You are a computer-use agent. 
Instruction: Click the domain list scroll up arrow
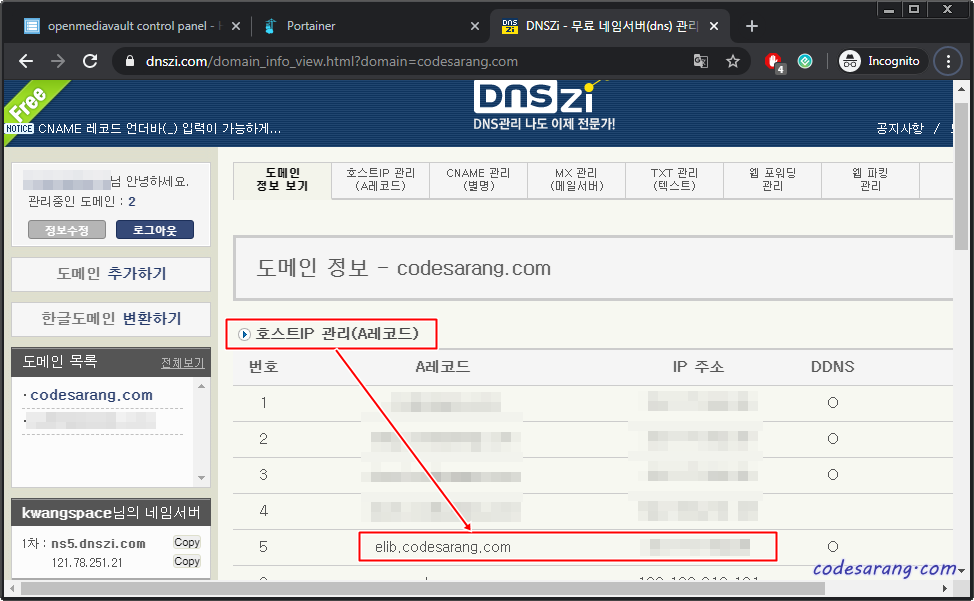(x=201, y=386)
